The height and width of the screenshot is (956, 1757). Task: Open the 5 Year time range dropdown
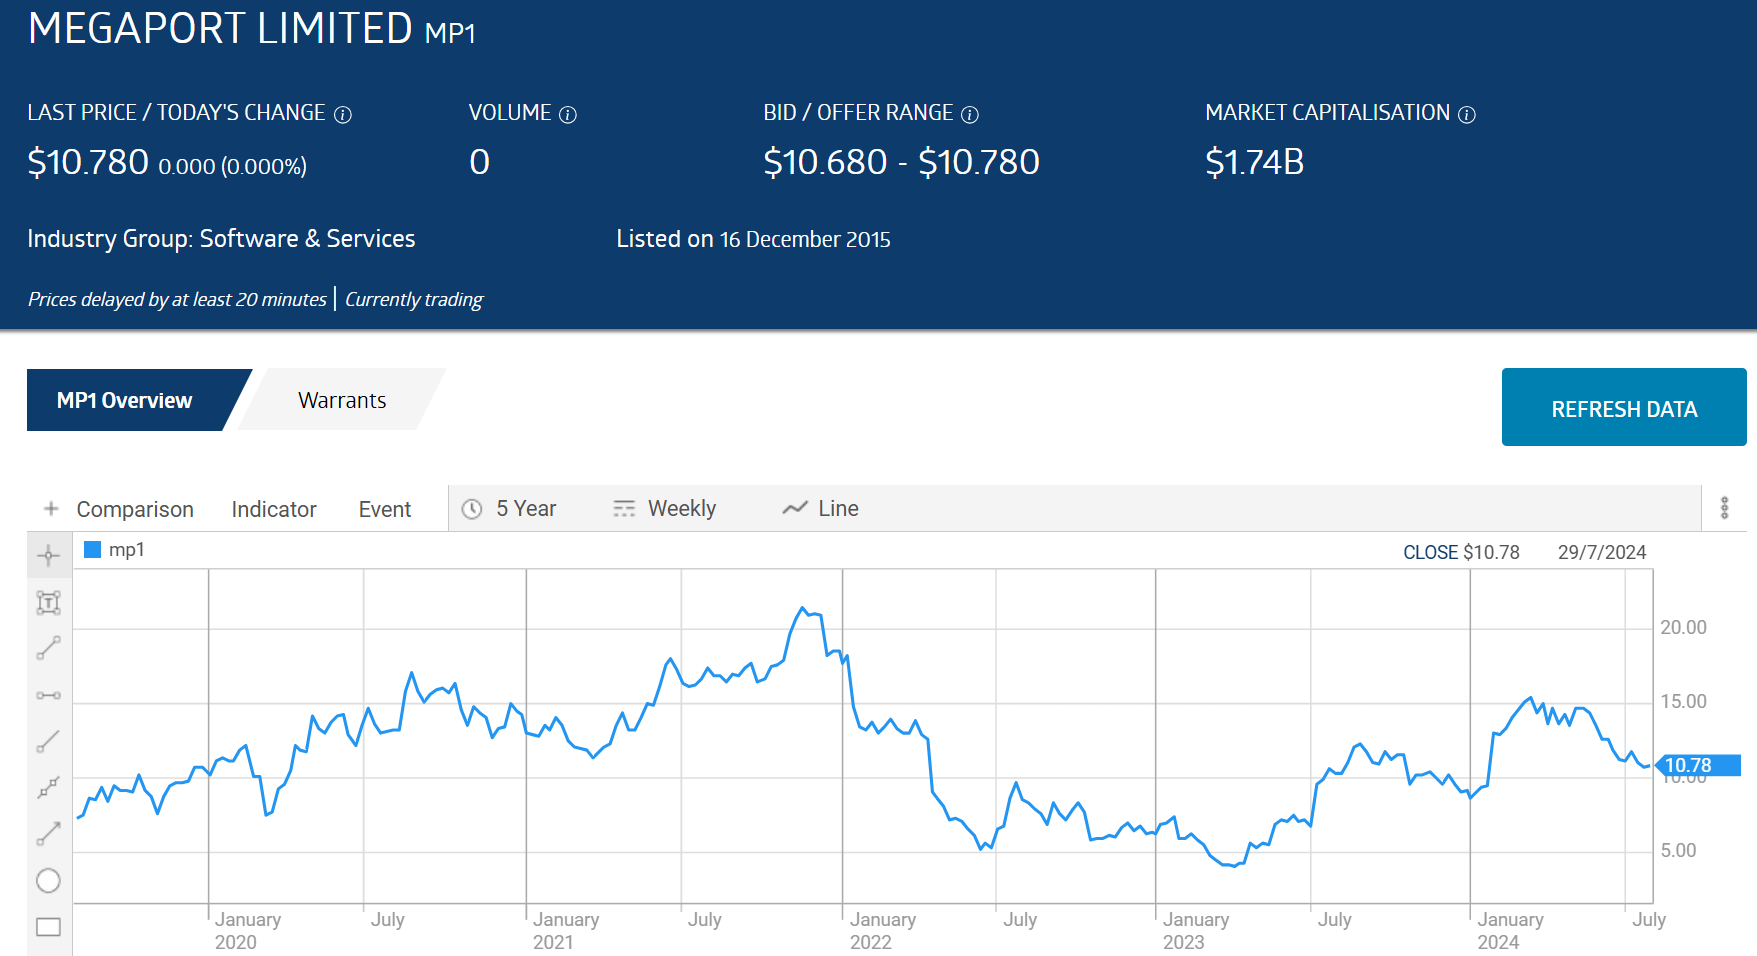point(510,509)
